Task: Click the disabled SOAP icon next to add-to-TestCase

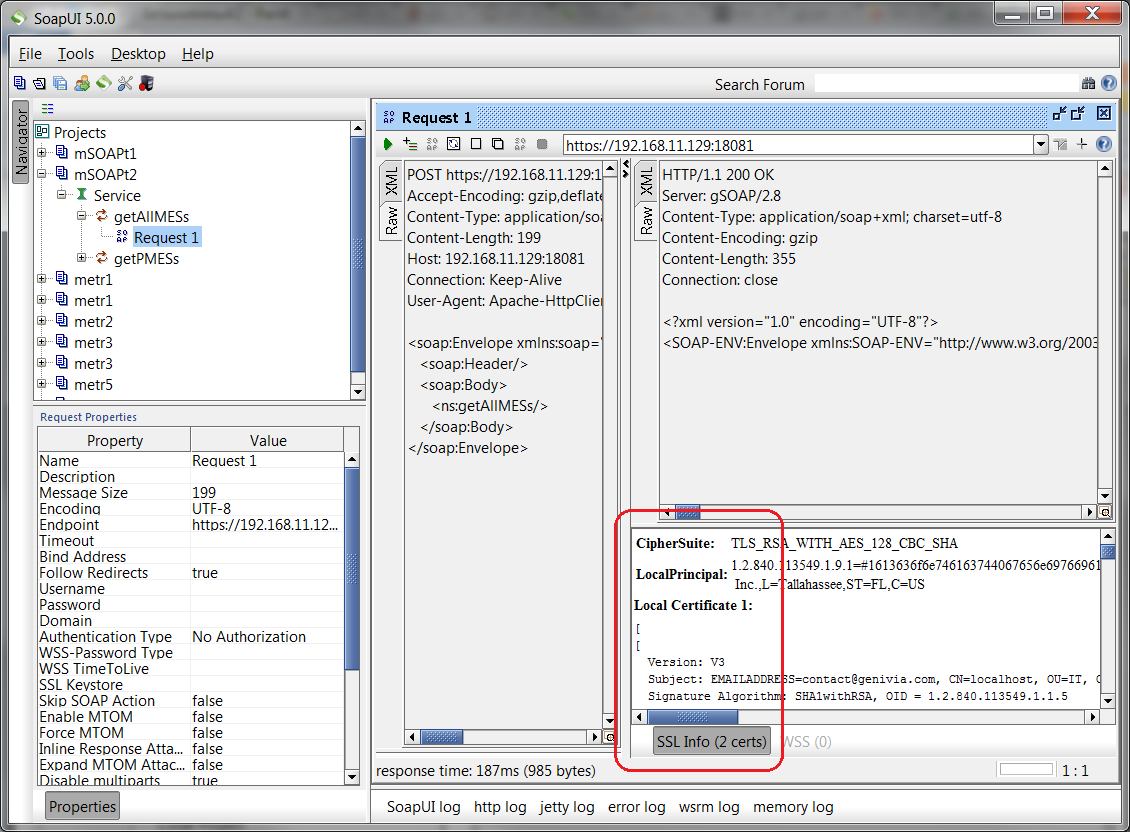Action: 432,144
